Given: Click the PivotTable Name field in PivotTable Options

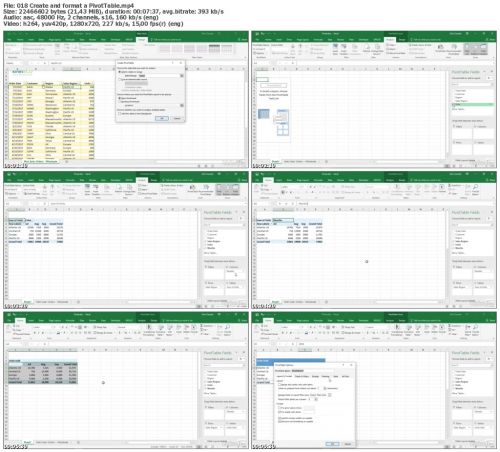Looking at the screenshot, I should (x=312, y=371).
